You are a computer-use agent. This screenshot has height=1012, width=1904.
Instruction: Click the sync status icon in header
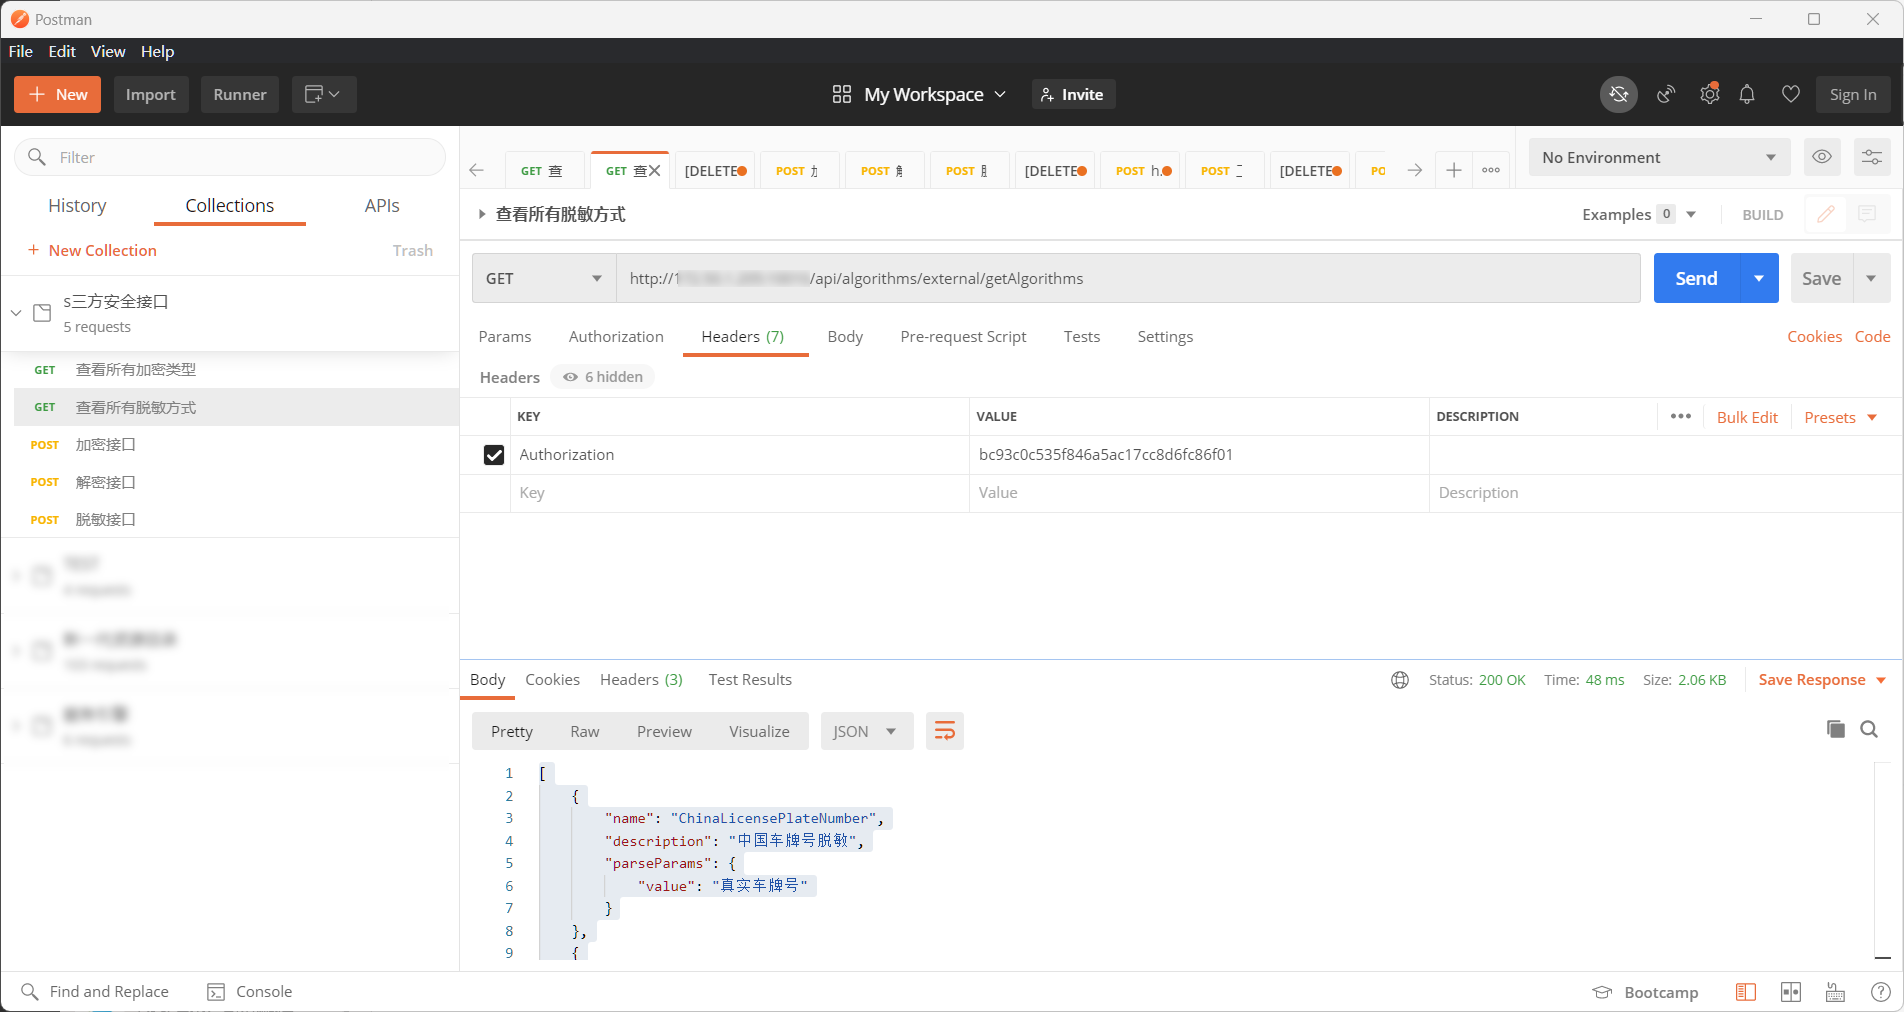tap(1618, 94)
